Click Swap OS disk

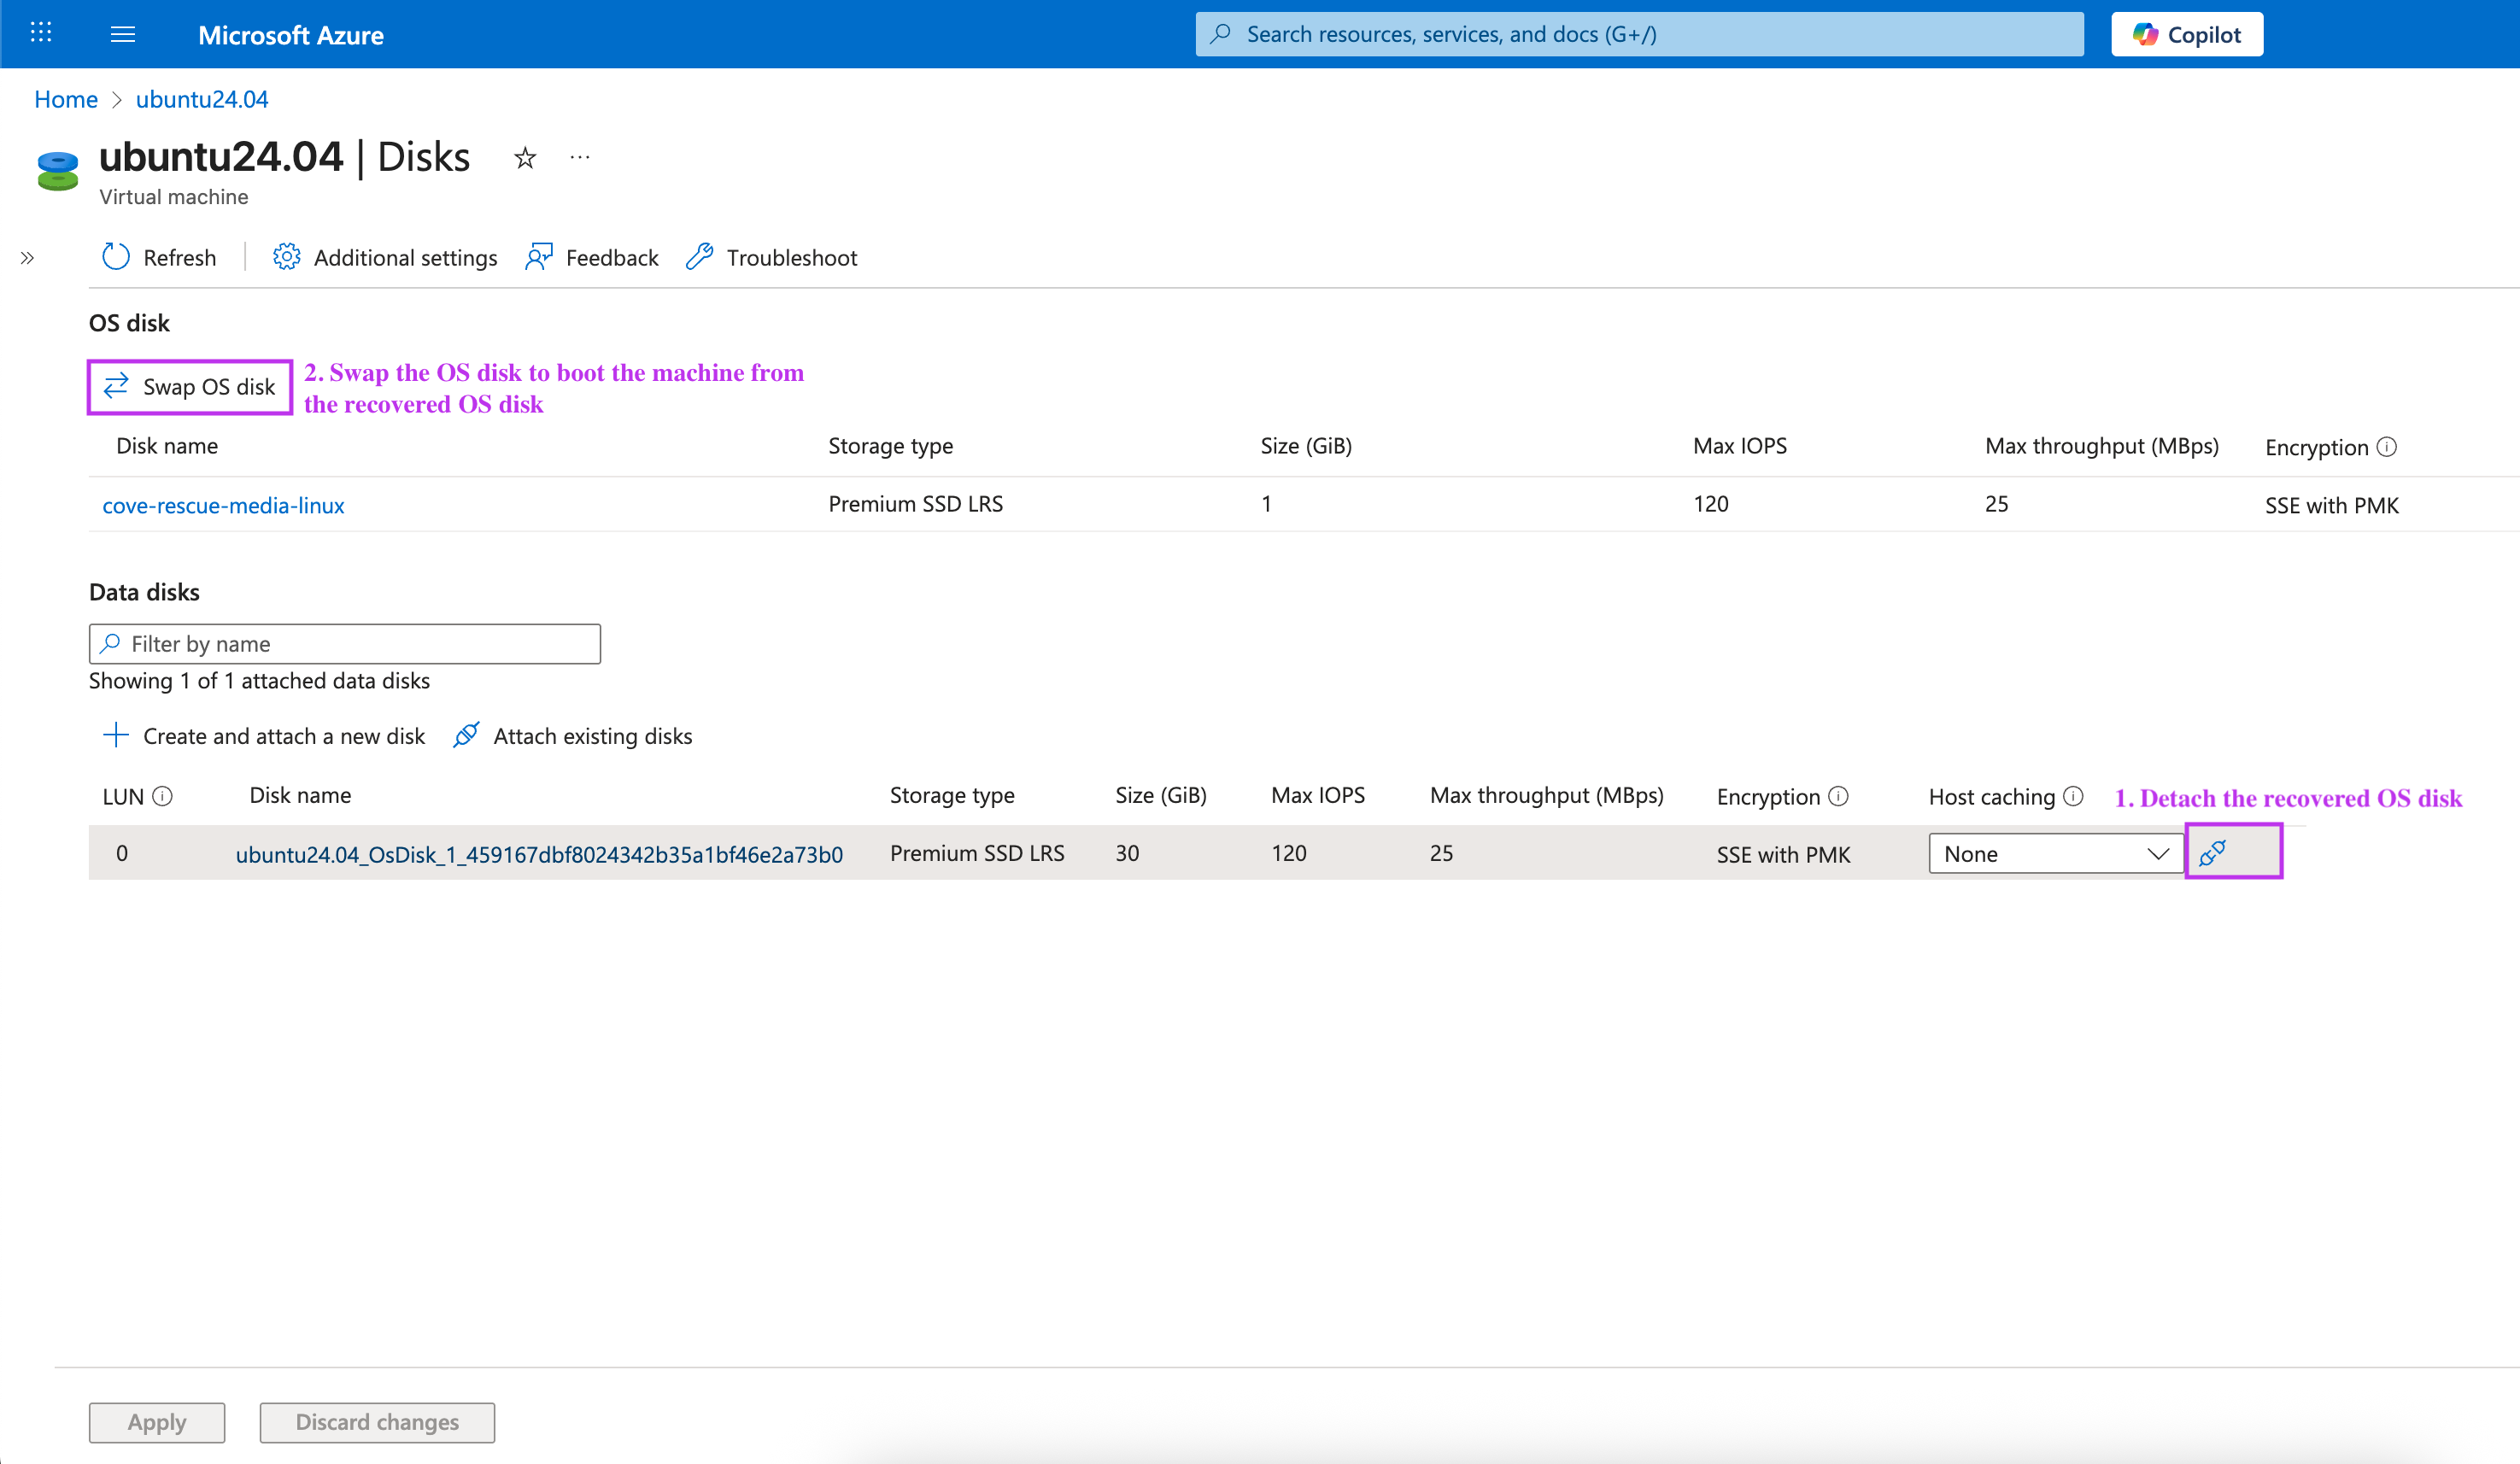tap(190, 387)
